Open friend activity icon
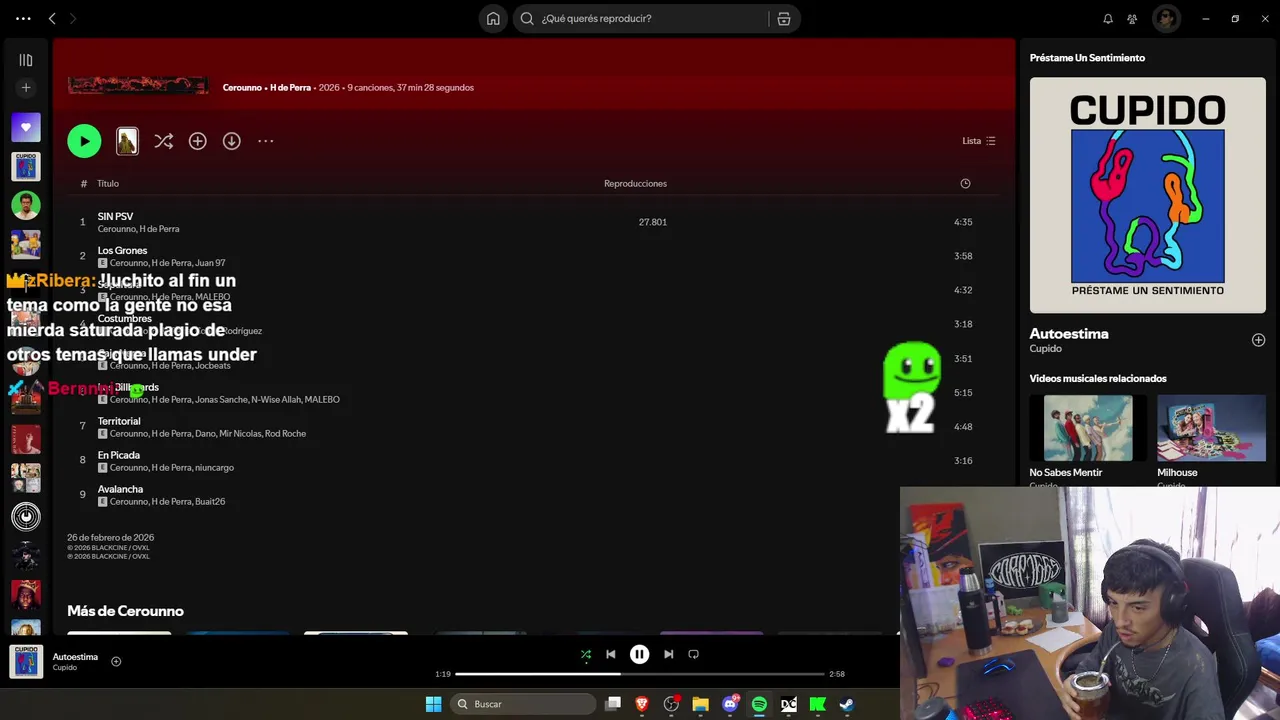The width and height of the screenshot is (1280, 720). [1132, 18]
